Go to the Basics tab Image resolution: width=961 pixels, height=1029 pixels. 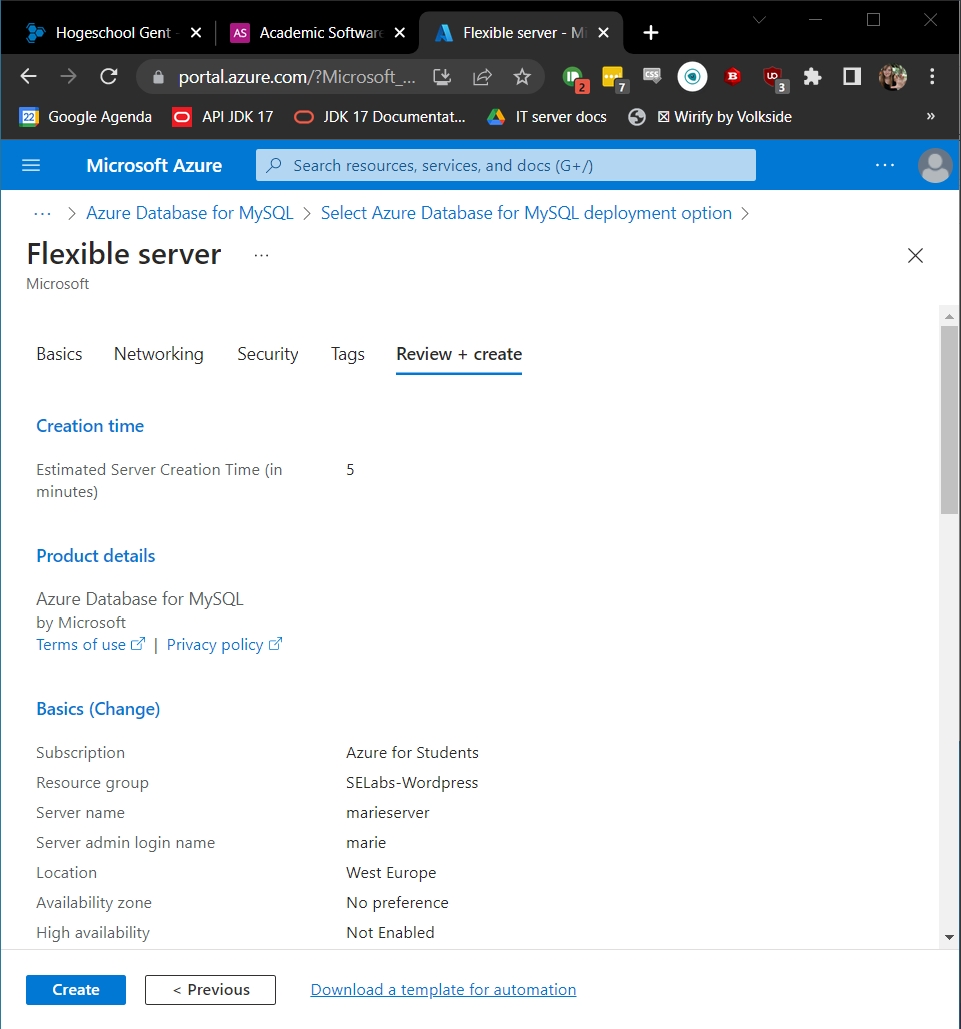tap(59, 354)
